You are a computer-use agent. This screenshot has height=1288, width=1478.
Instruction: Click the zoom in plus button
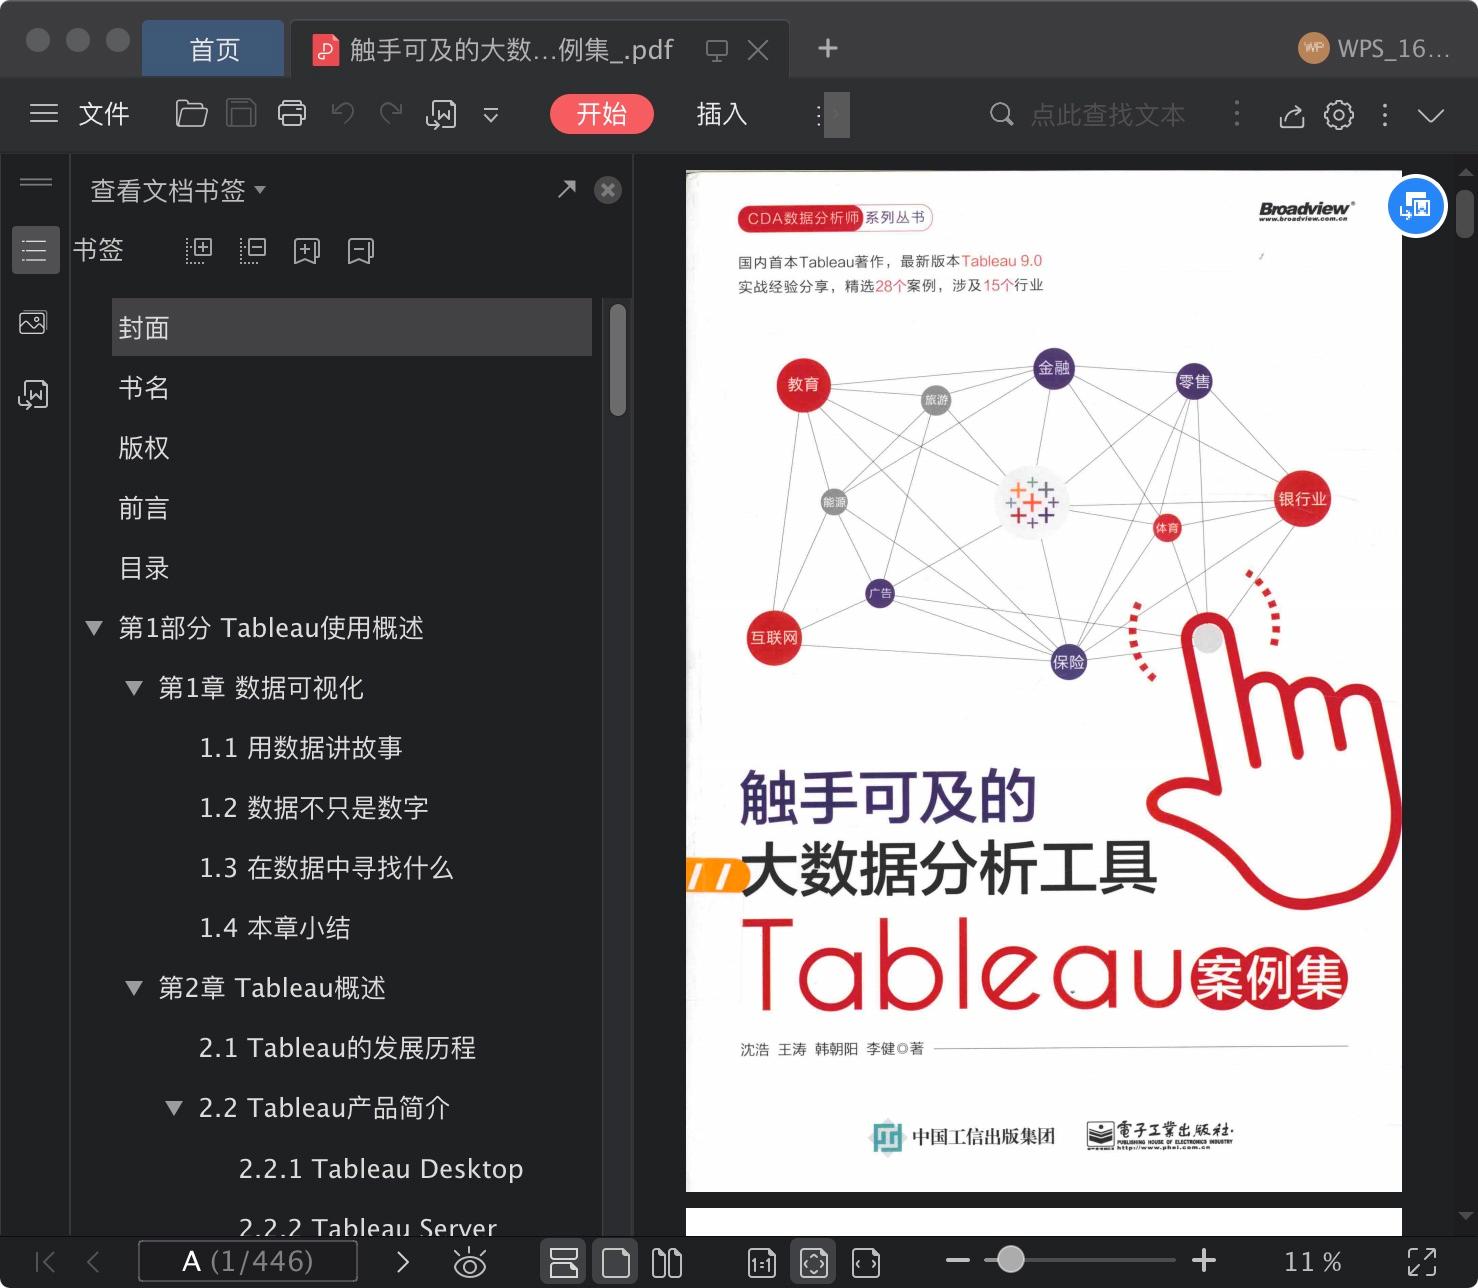tap(1204, 1260)
